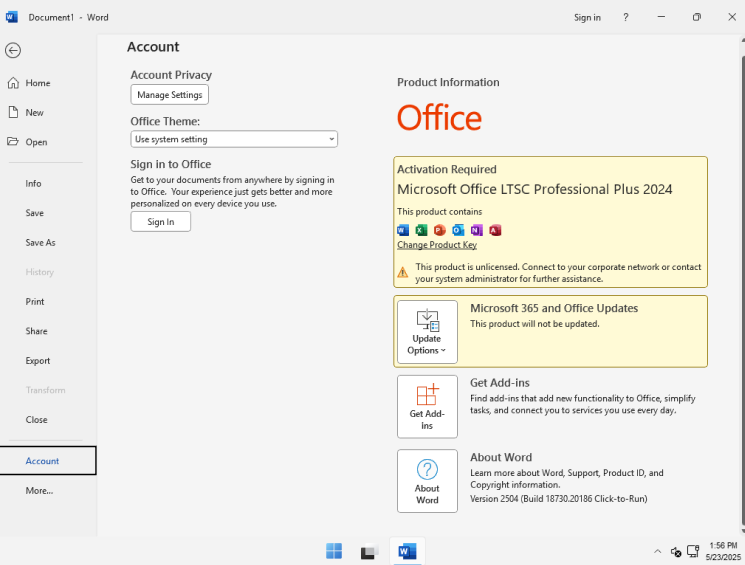Image resolution: width=745 pixels, height=565 pixels.
Task: Open the More... menu item
Action: pyautogui.click(x=39, y=490)
